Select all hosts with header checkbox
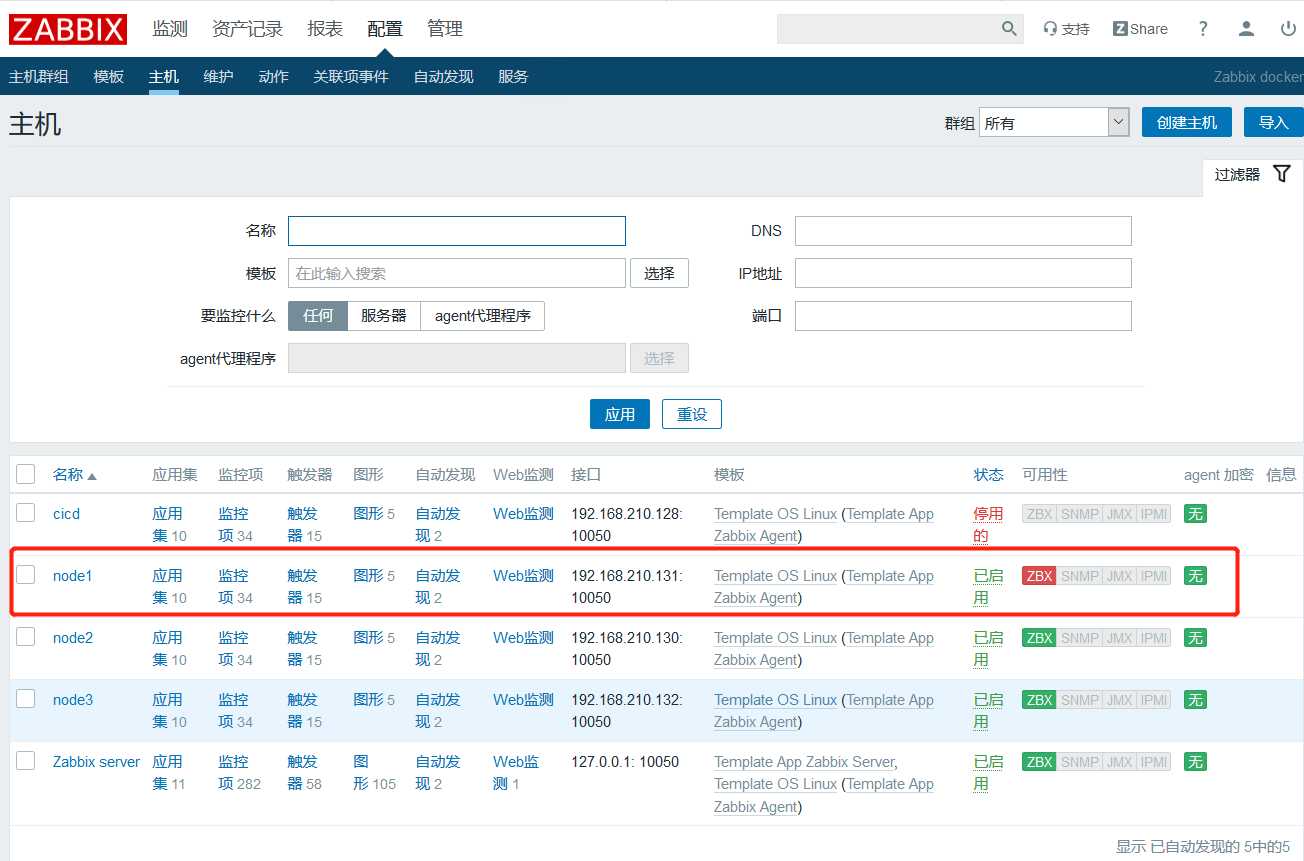The height and width of the screenshot is (861, 1304). [26, 474]
